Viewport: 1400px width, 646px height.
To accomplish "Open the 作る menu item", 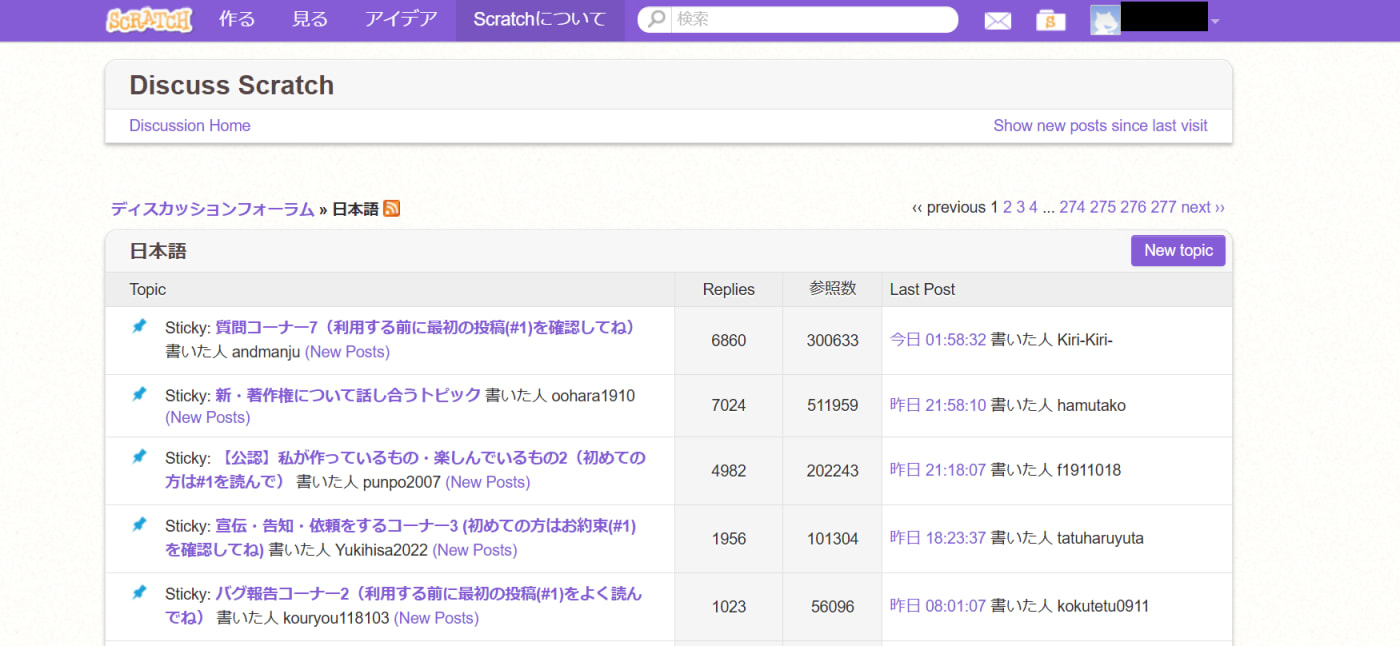I will tap(237, 20).
